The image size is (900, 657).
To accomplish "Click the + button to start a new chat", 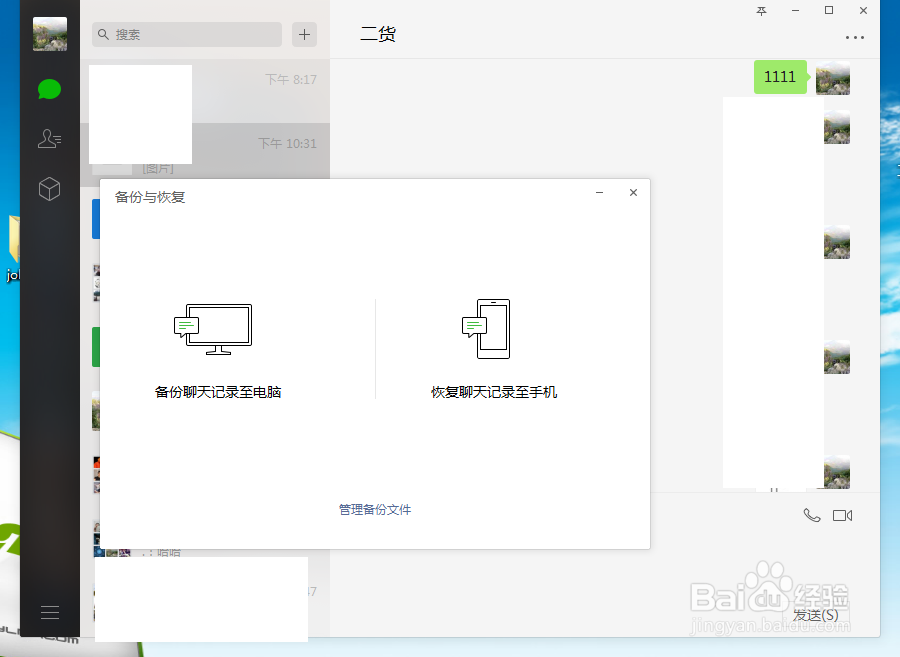I will point(304,34).
